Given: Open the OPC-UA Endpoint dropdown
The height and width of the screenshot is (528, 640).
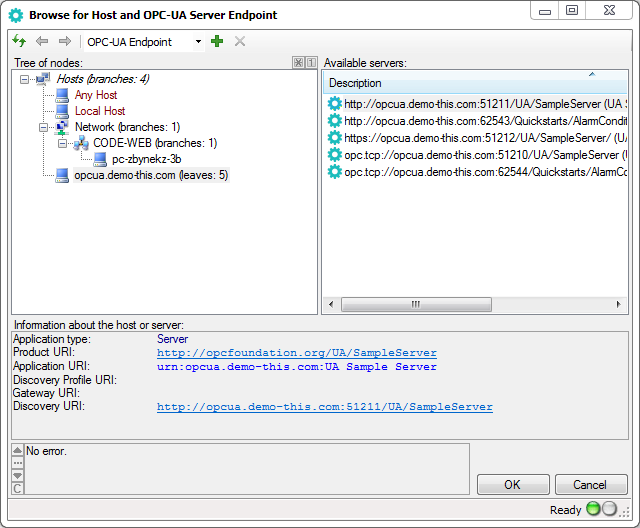Looking at the screenshot, I should coord(198,42).
